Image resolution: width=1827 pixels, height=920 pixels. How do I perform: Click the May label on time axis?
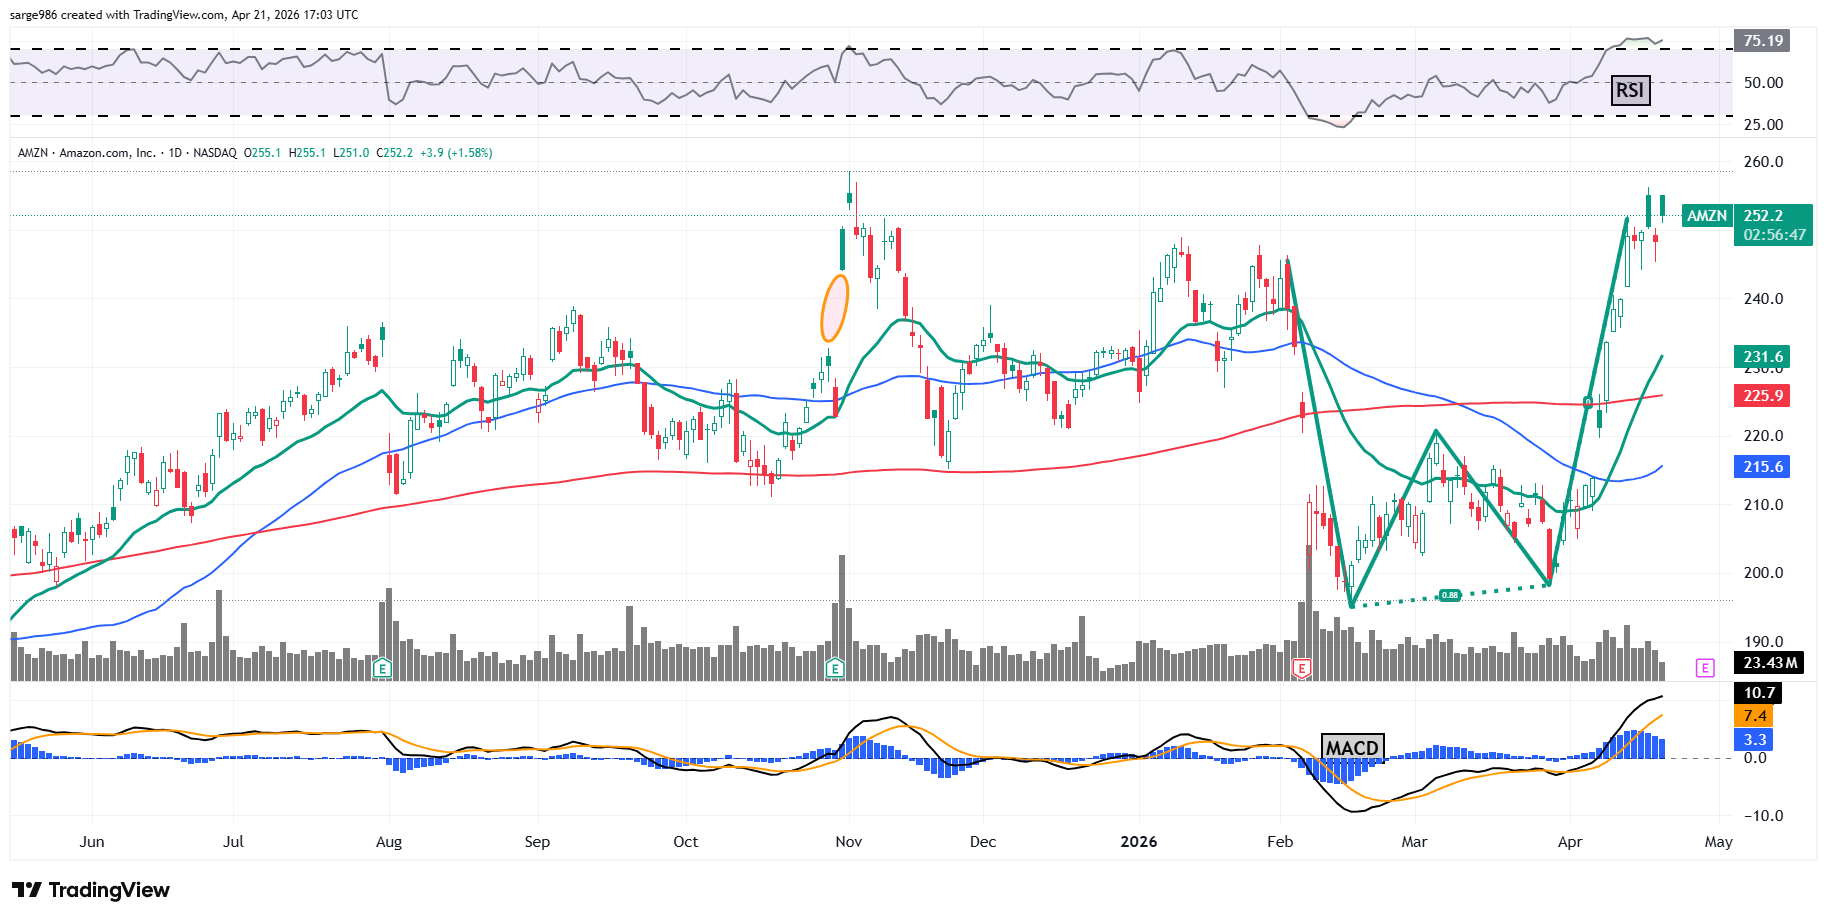(x=1719, y=842)
